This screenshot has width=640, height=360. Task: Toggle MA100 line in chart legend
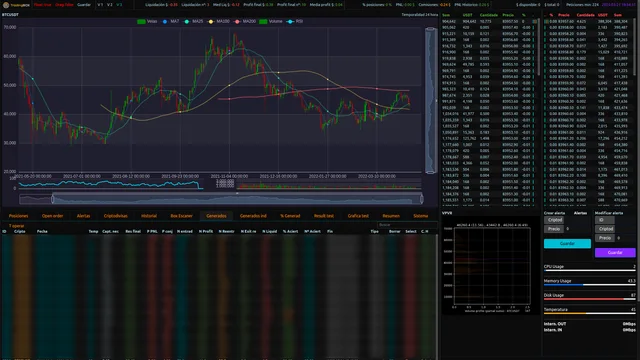[x=219, y=21]
